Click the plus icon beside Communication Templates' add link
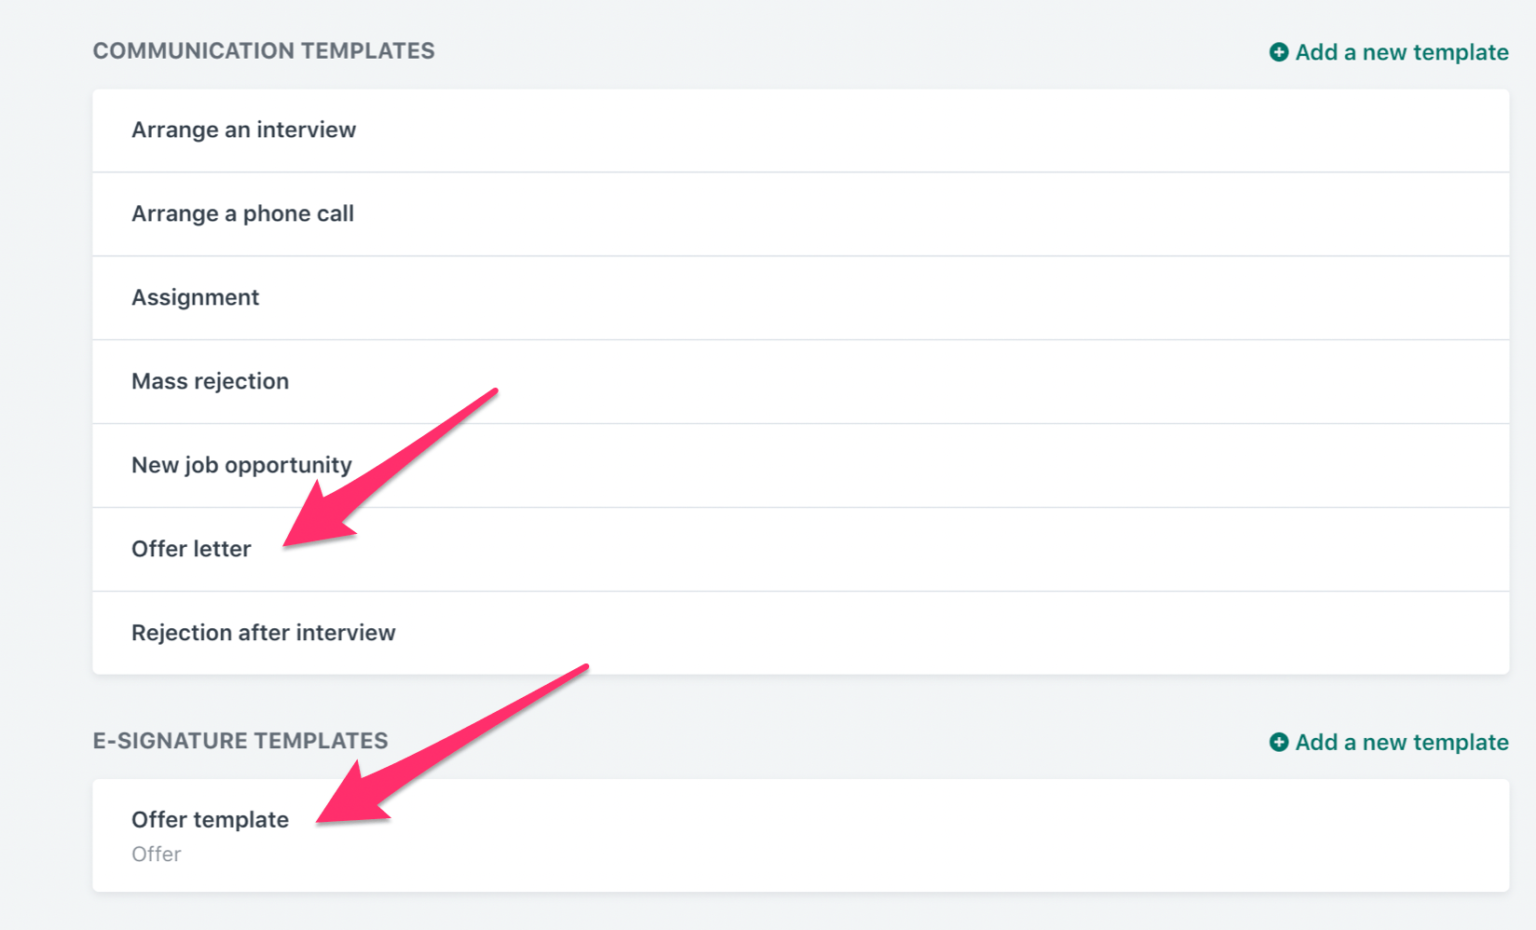Viewport: 1536px width, 930px height. click(x=1278, y=52)
